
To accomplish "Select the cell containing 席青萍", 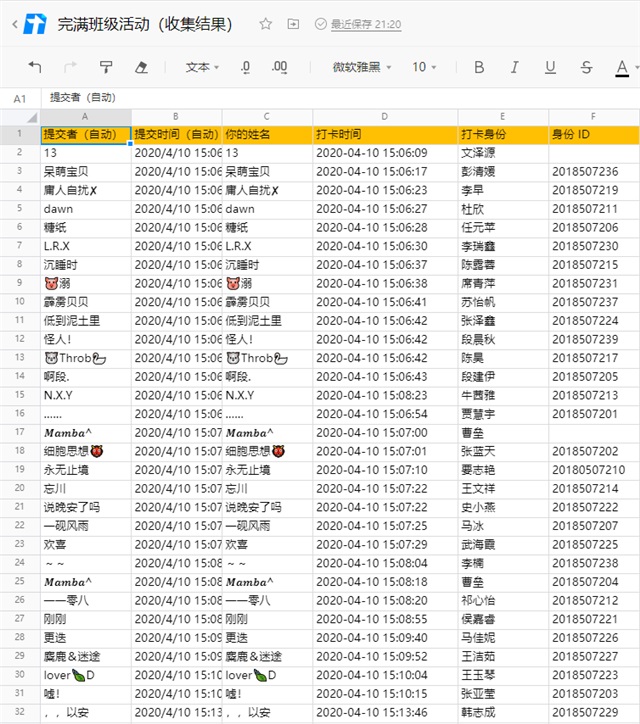I will (503, 284).
